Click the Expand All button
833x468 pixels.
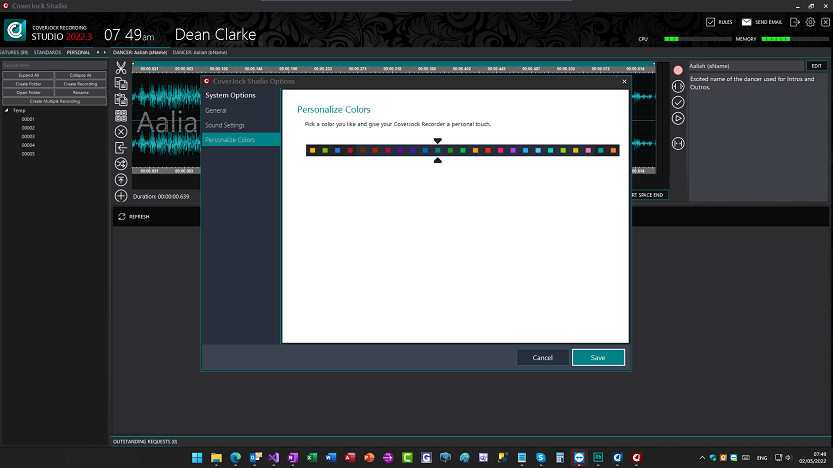pyautogui.click(x=27, y=75)
